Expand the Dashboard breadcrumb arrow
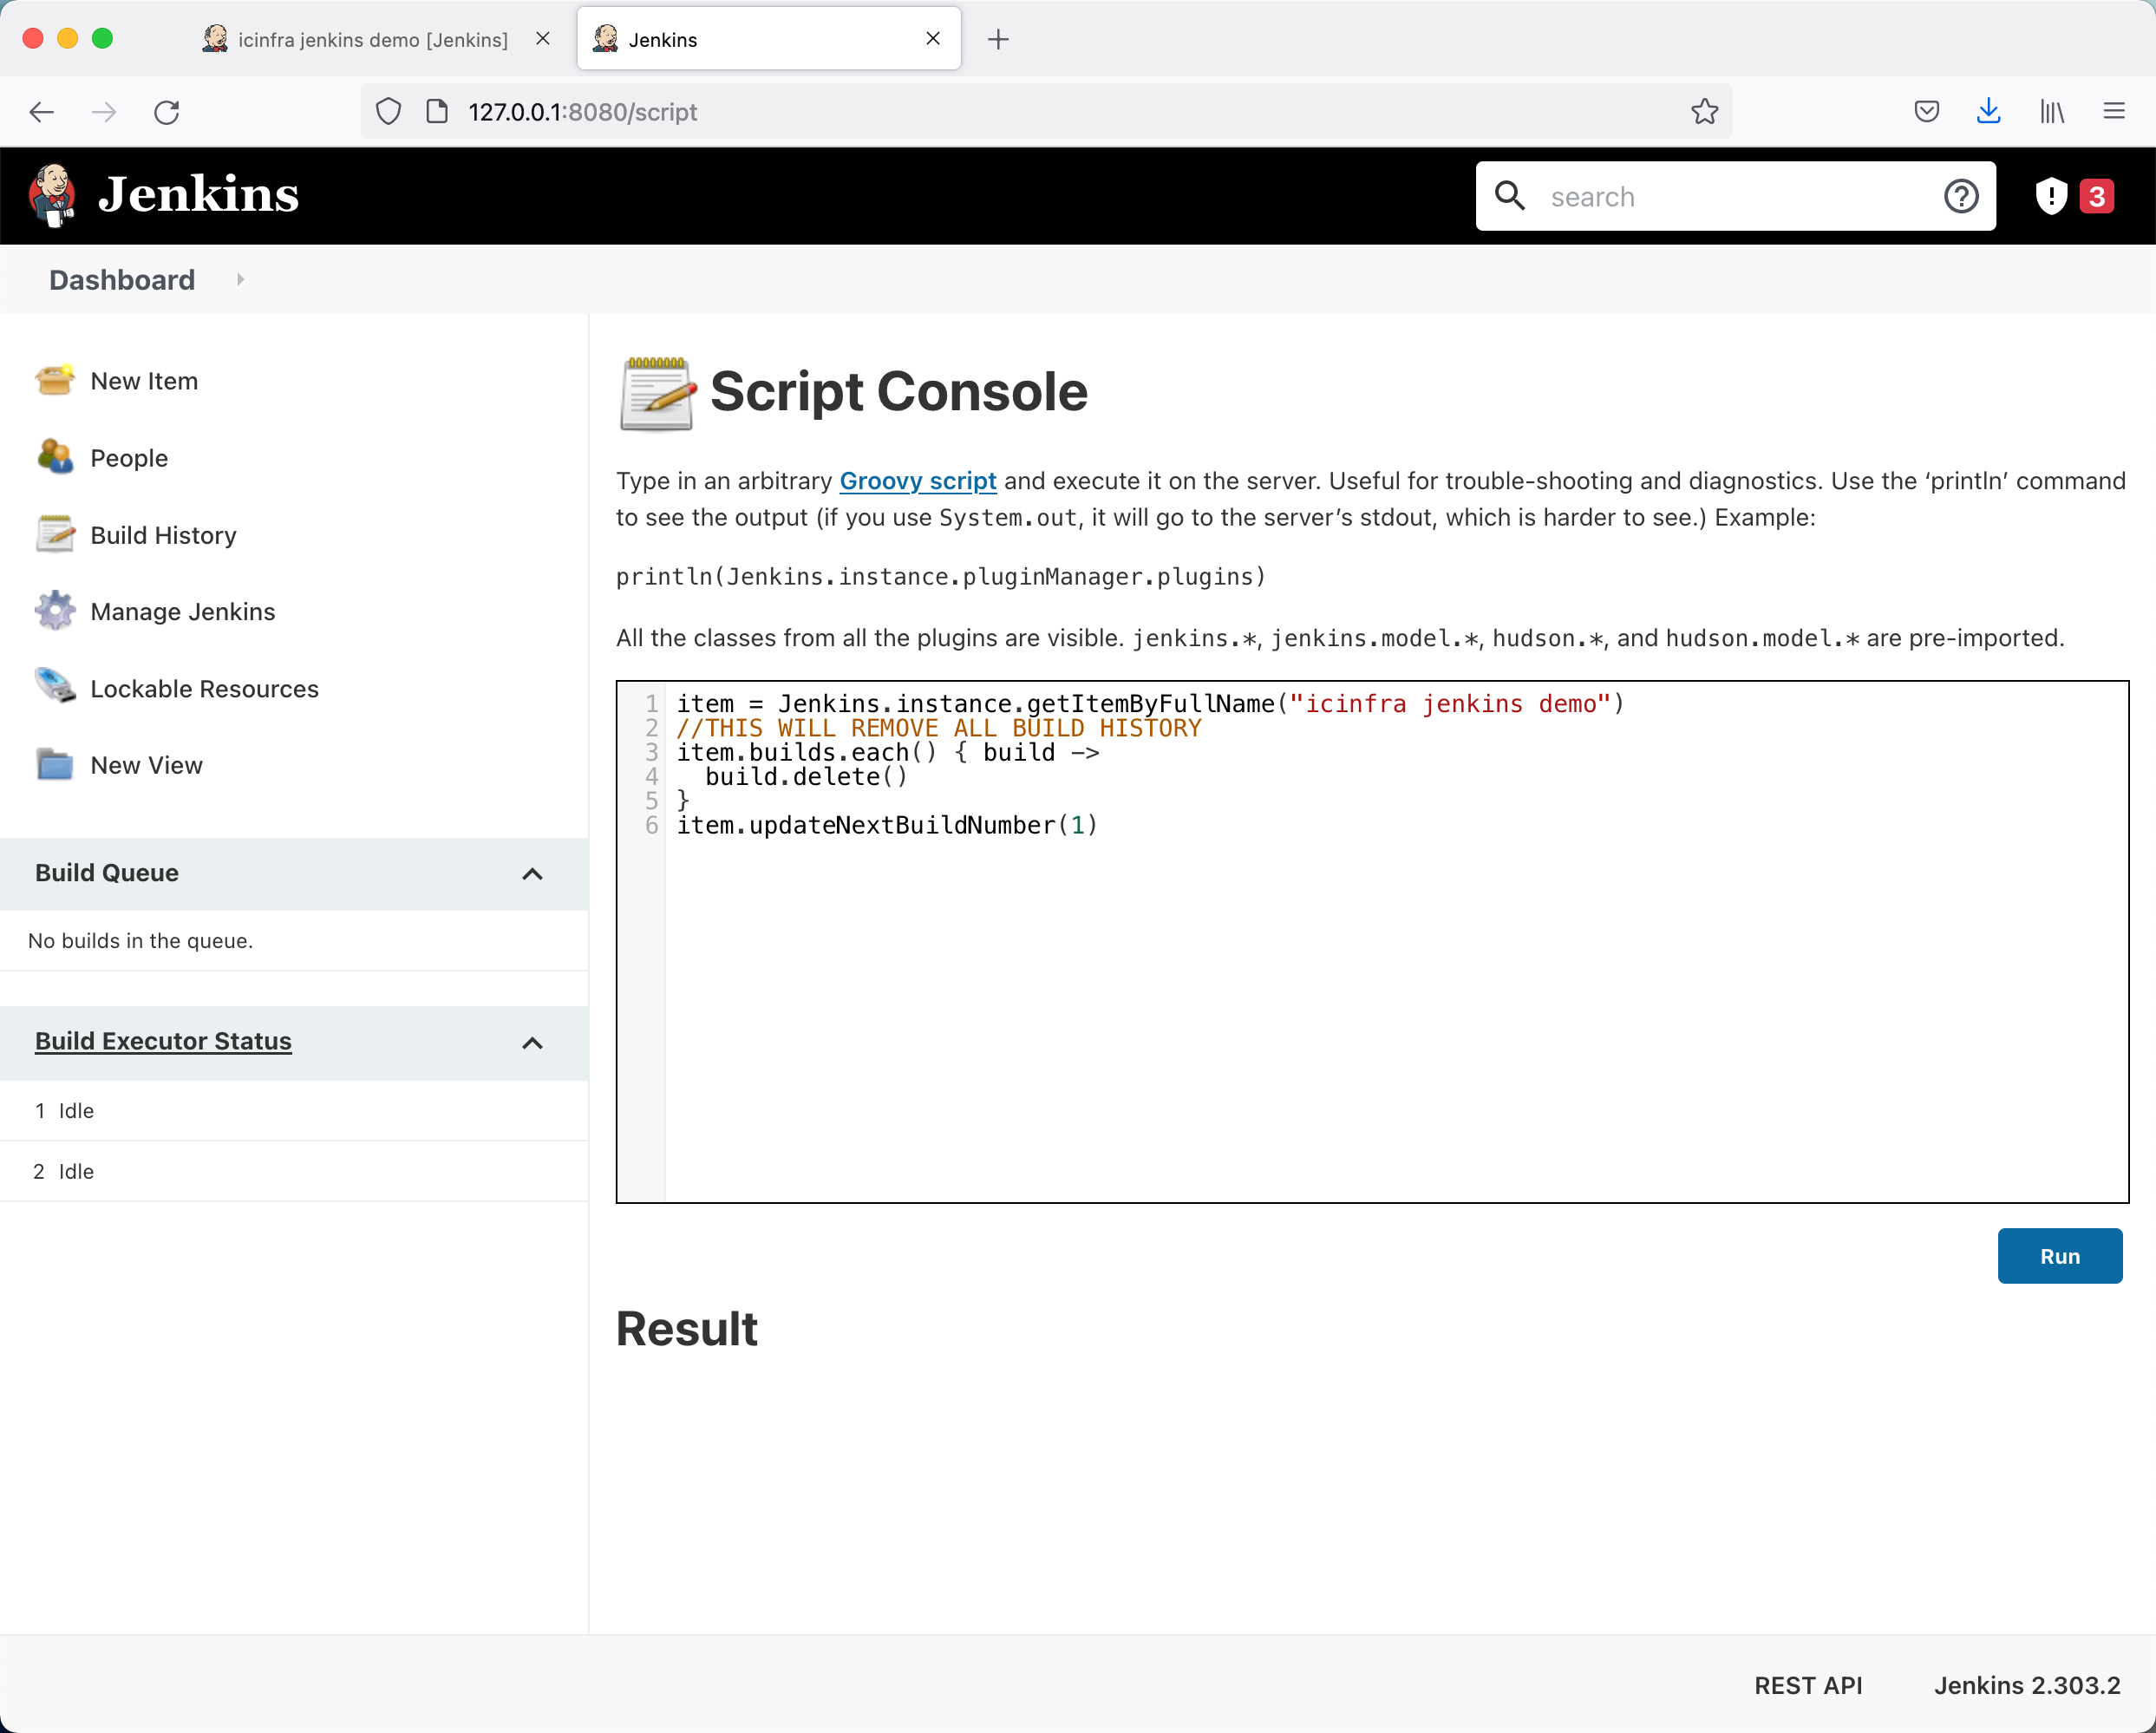 240,280
